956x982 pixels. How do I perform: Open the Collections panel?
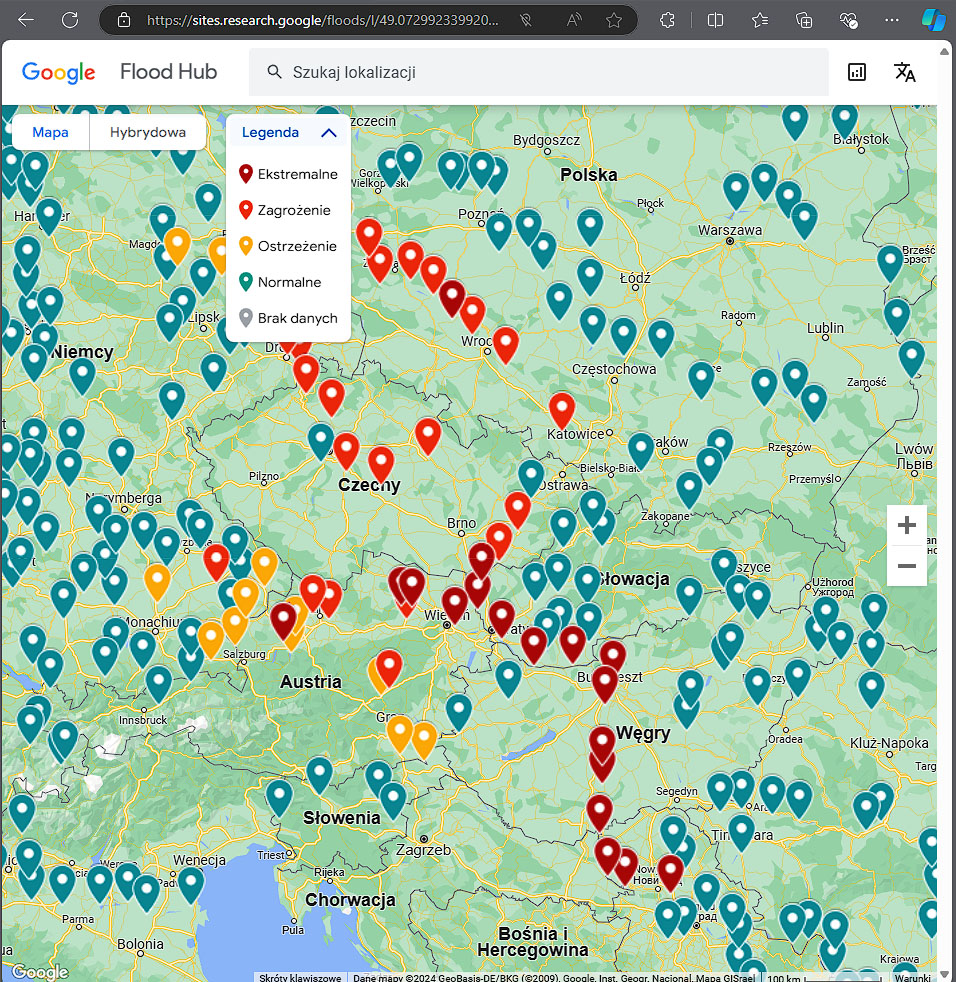coord(804,20)
